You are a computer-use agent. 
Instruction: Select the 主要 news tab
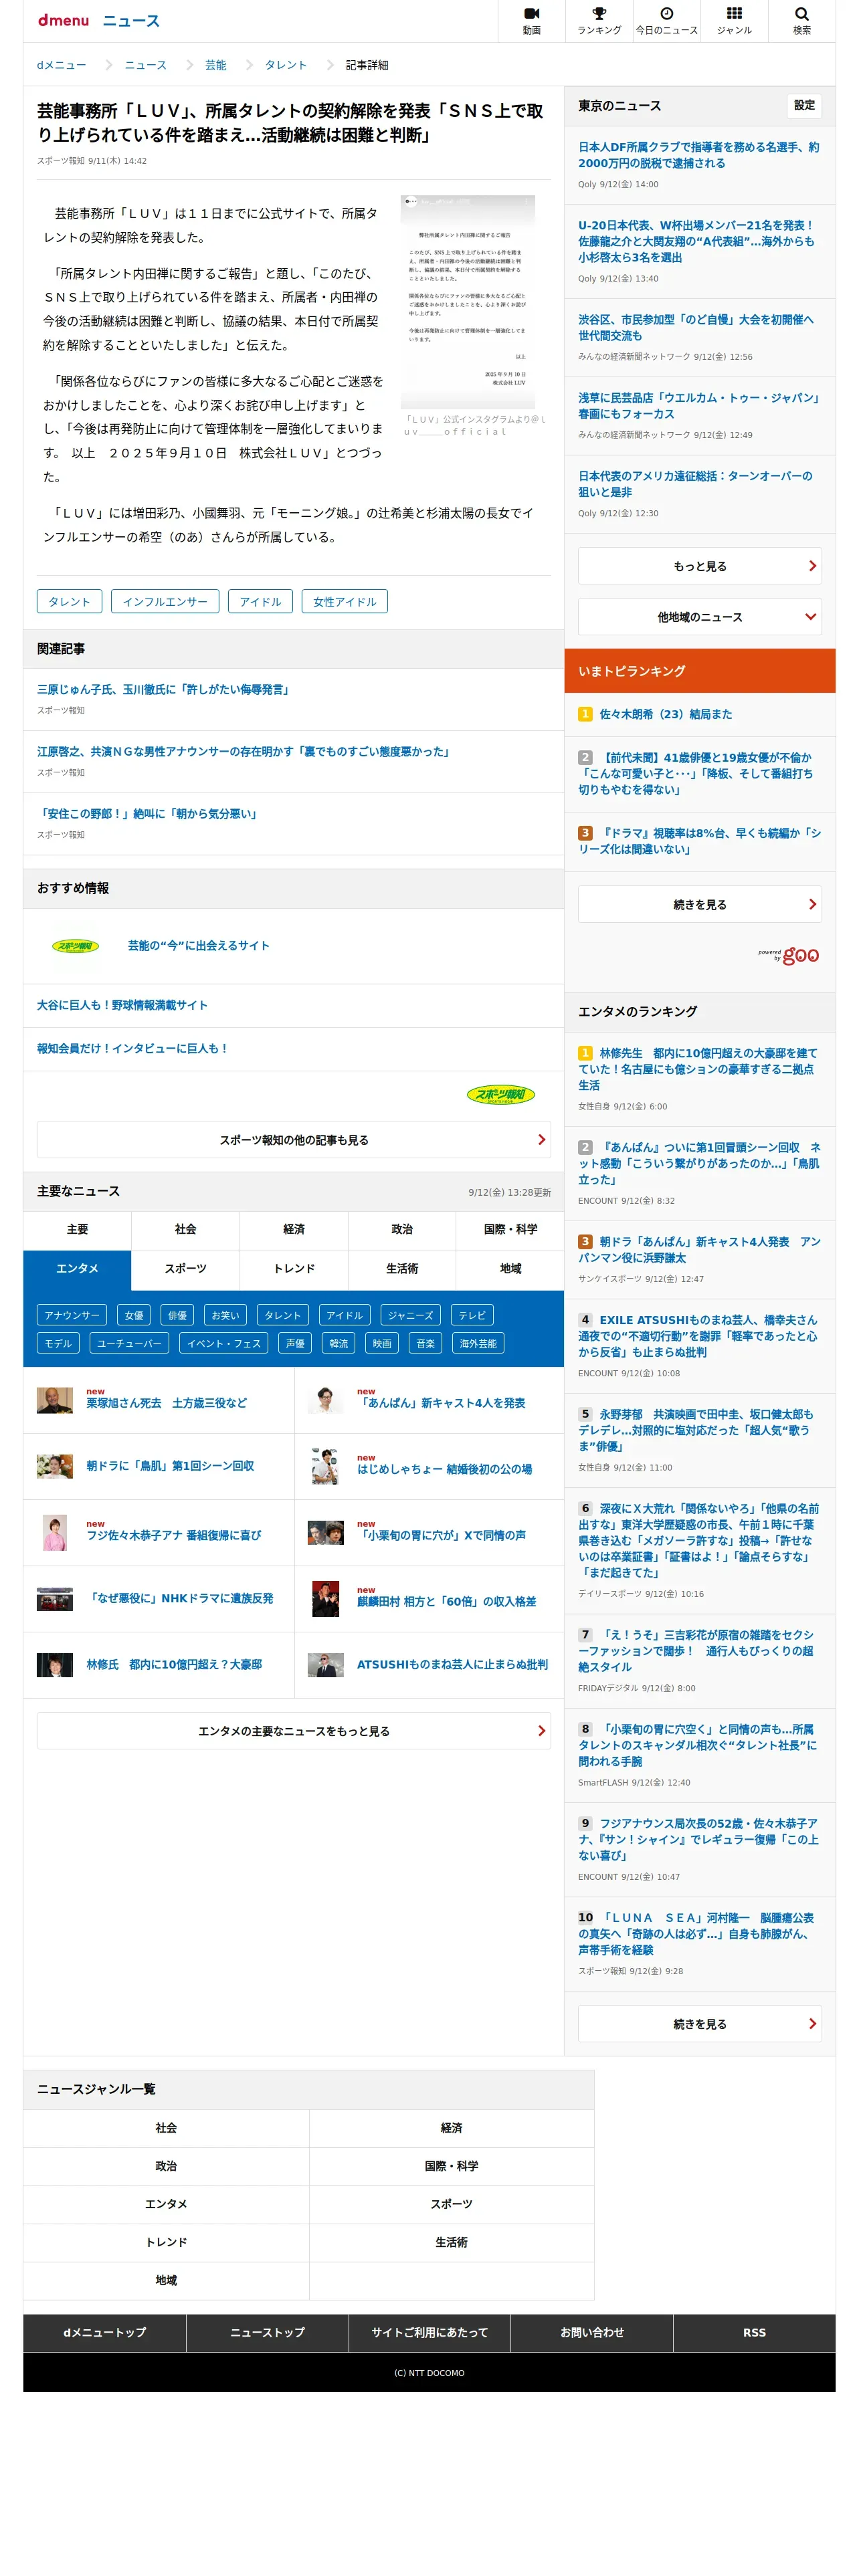click(77, 1229)
